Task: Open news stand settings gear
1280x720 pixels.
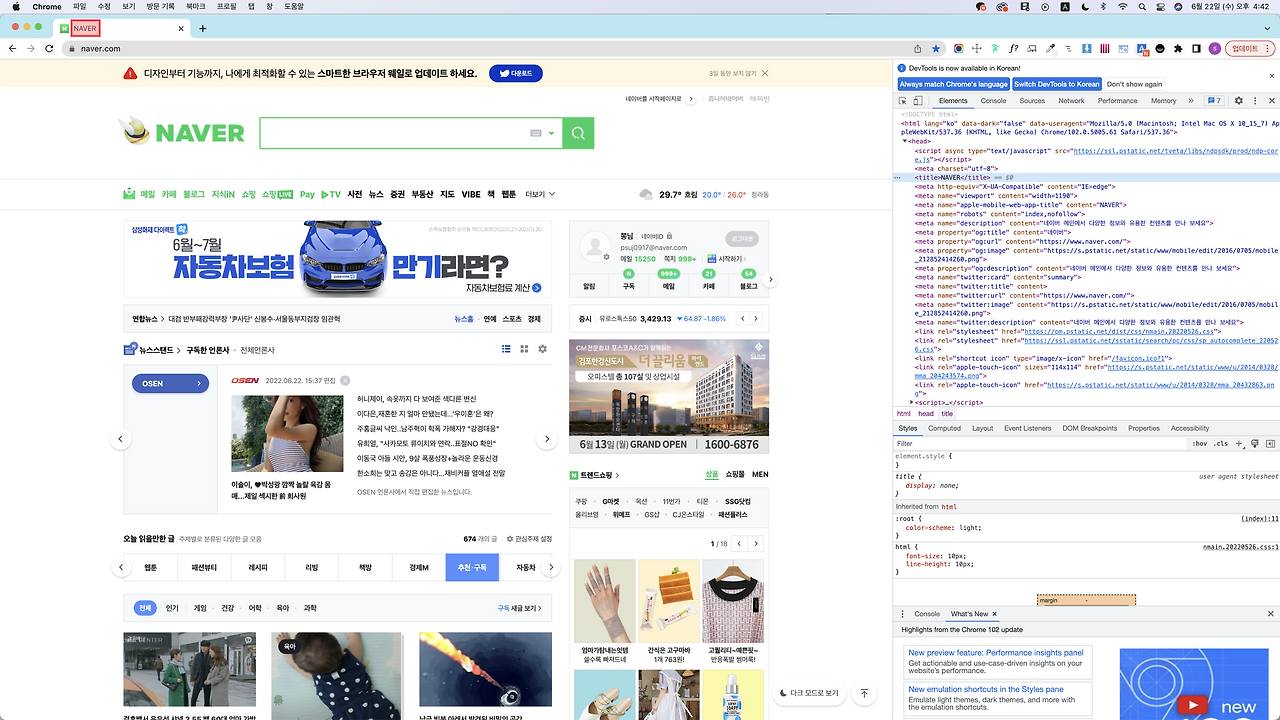Action: coord(543,349)
